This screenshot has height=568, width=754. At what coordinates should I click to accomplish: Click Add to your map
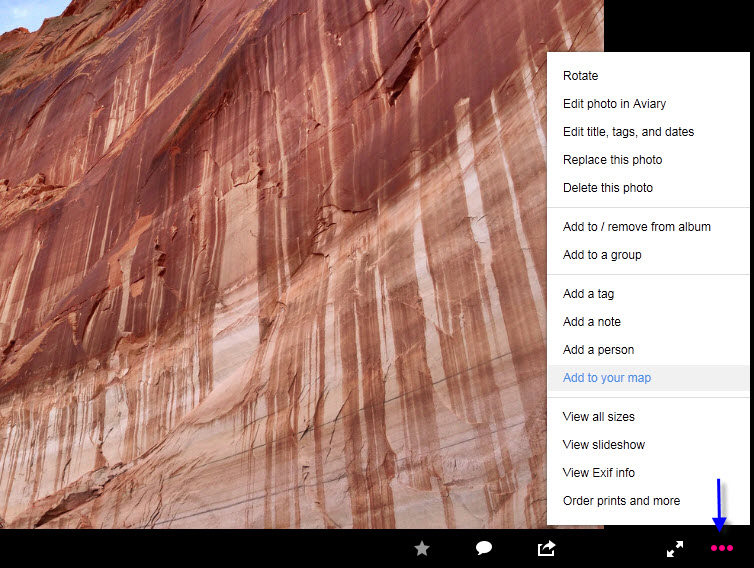pyautogui.click(x=648, y=378)
